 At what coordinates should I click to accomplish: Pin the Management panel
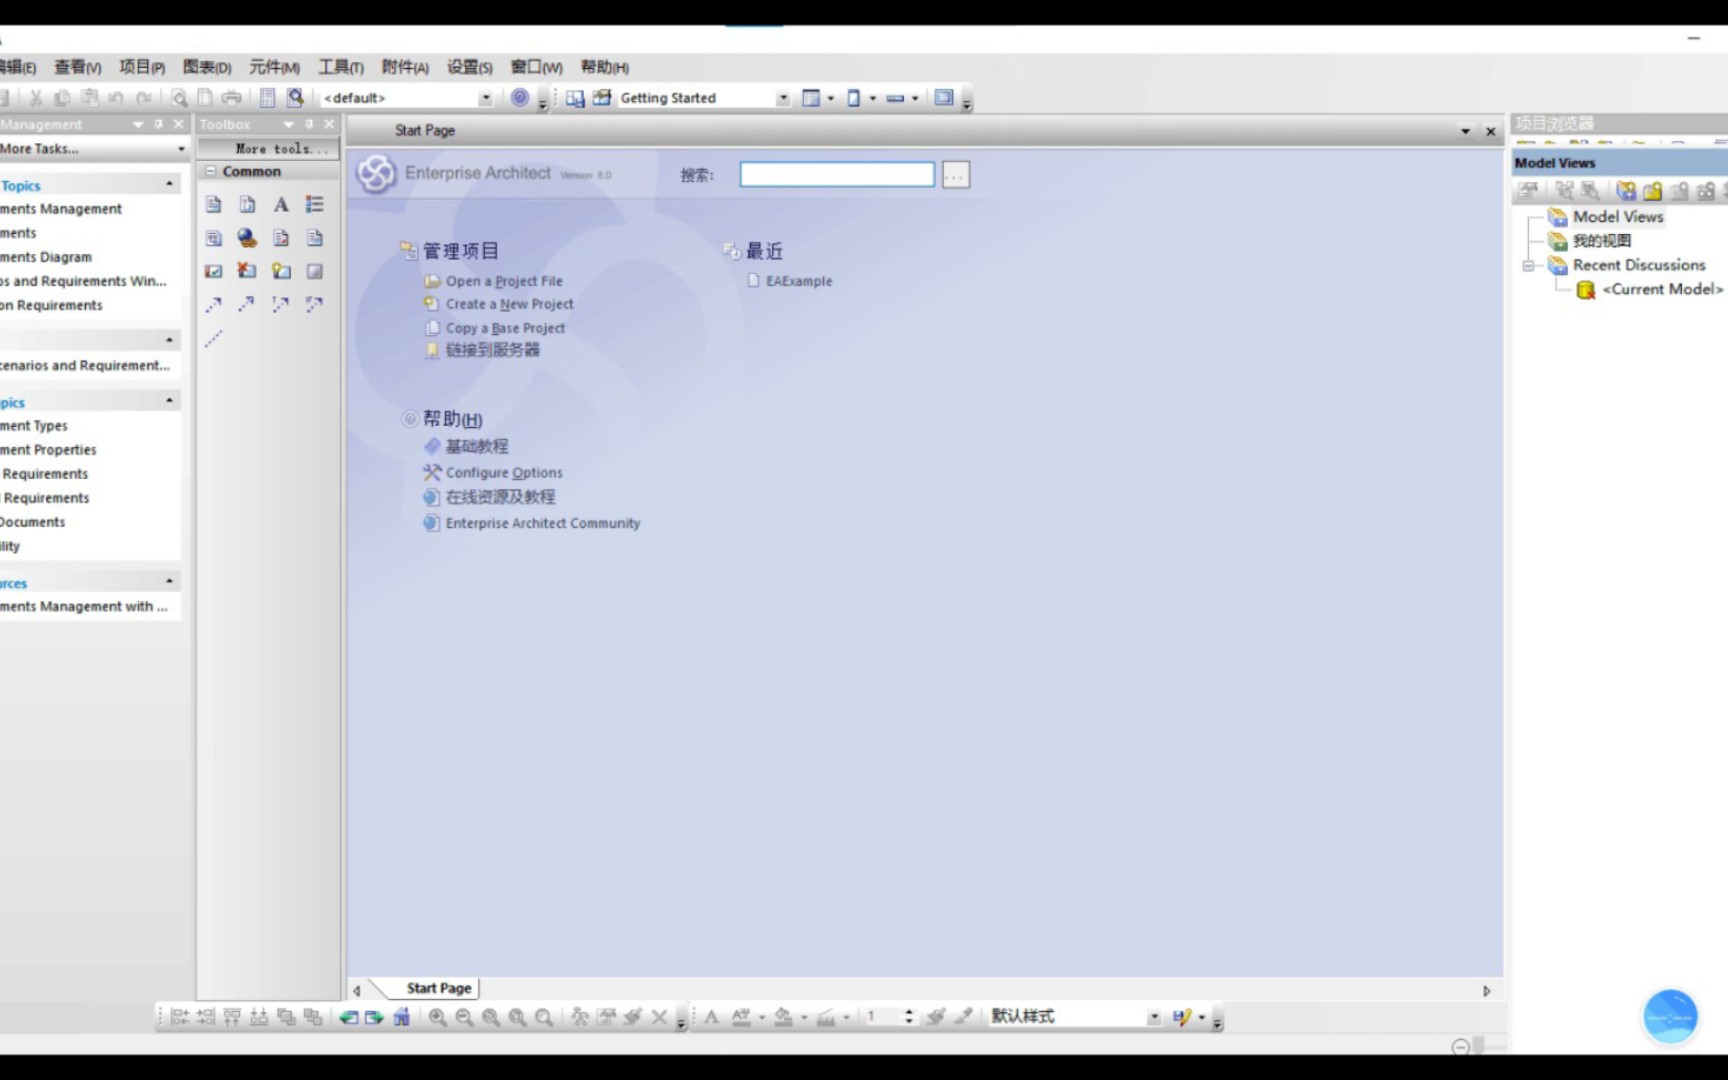pyautogui.click(x=158, y=124)
